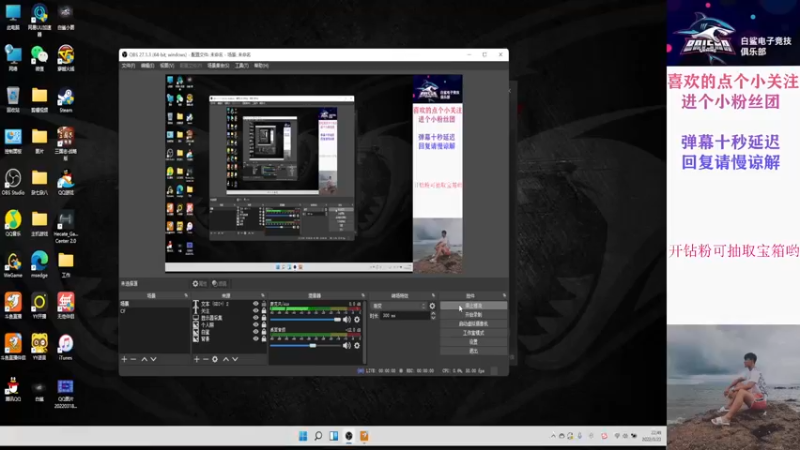Image resolution: width=800 pixels, height=450 pixels.
Task: Toggle visibility of 白鲨 source
Action: (x=256, y=332)
